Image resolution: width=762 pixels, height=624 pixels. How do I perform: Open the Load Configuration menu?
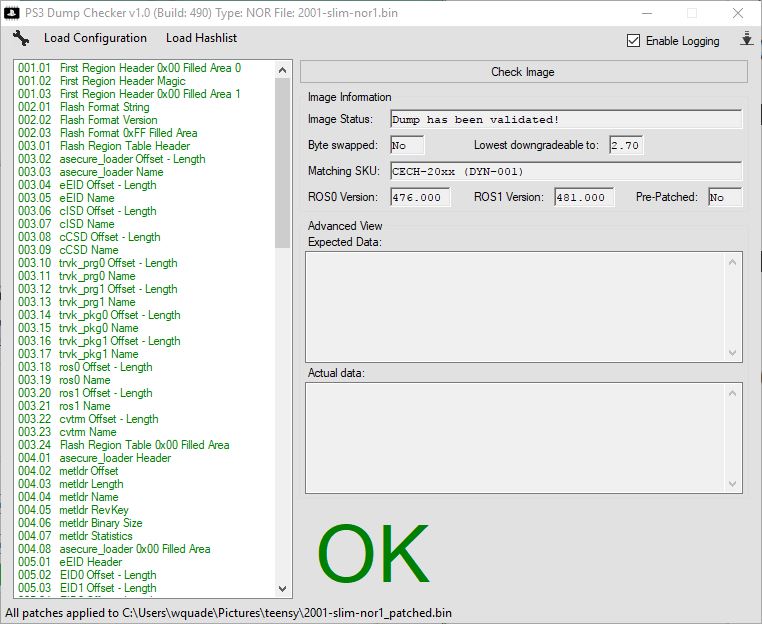point(95,38)
